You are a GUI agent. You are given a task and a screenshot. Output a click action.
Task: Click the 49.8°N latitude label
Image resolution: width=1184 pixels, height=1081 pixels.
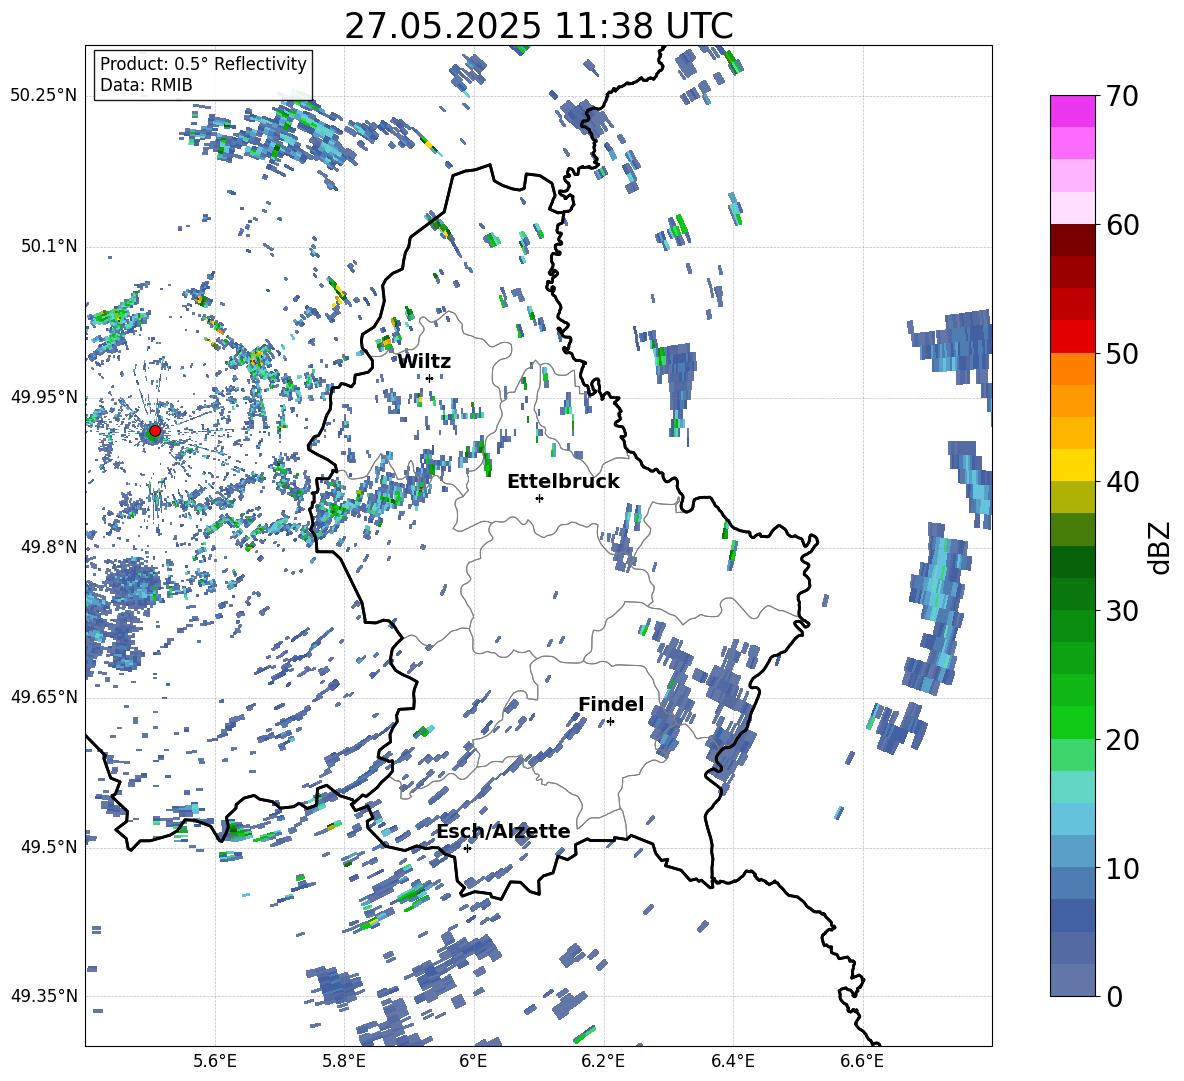coord(48,546)
